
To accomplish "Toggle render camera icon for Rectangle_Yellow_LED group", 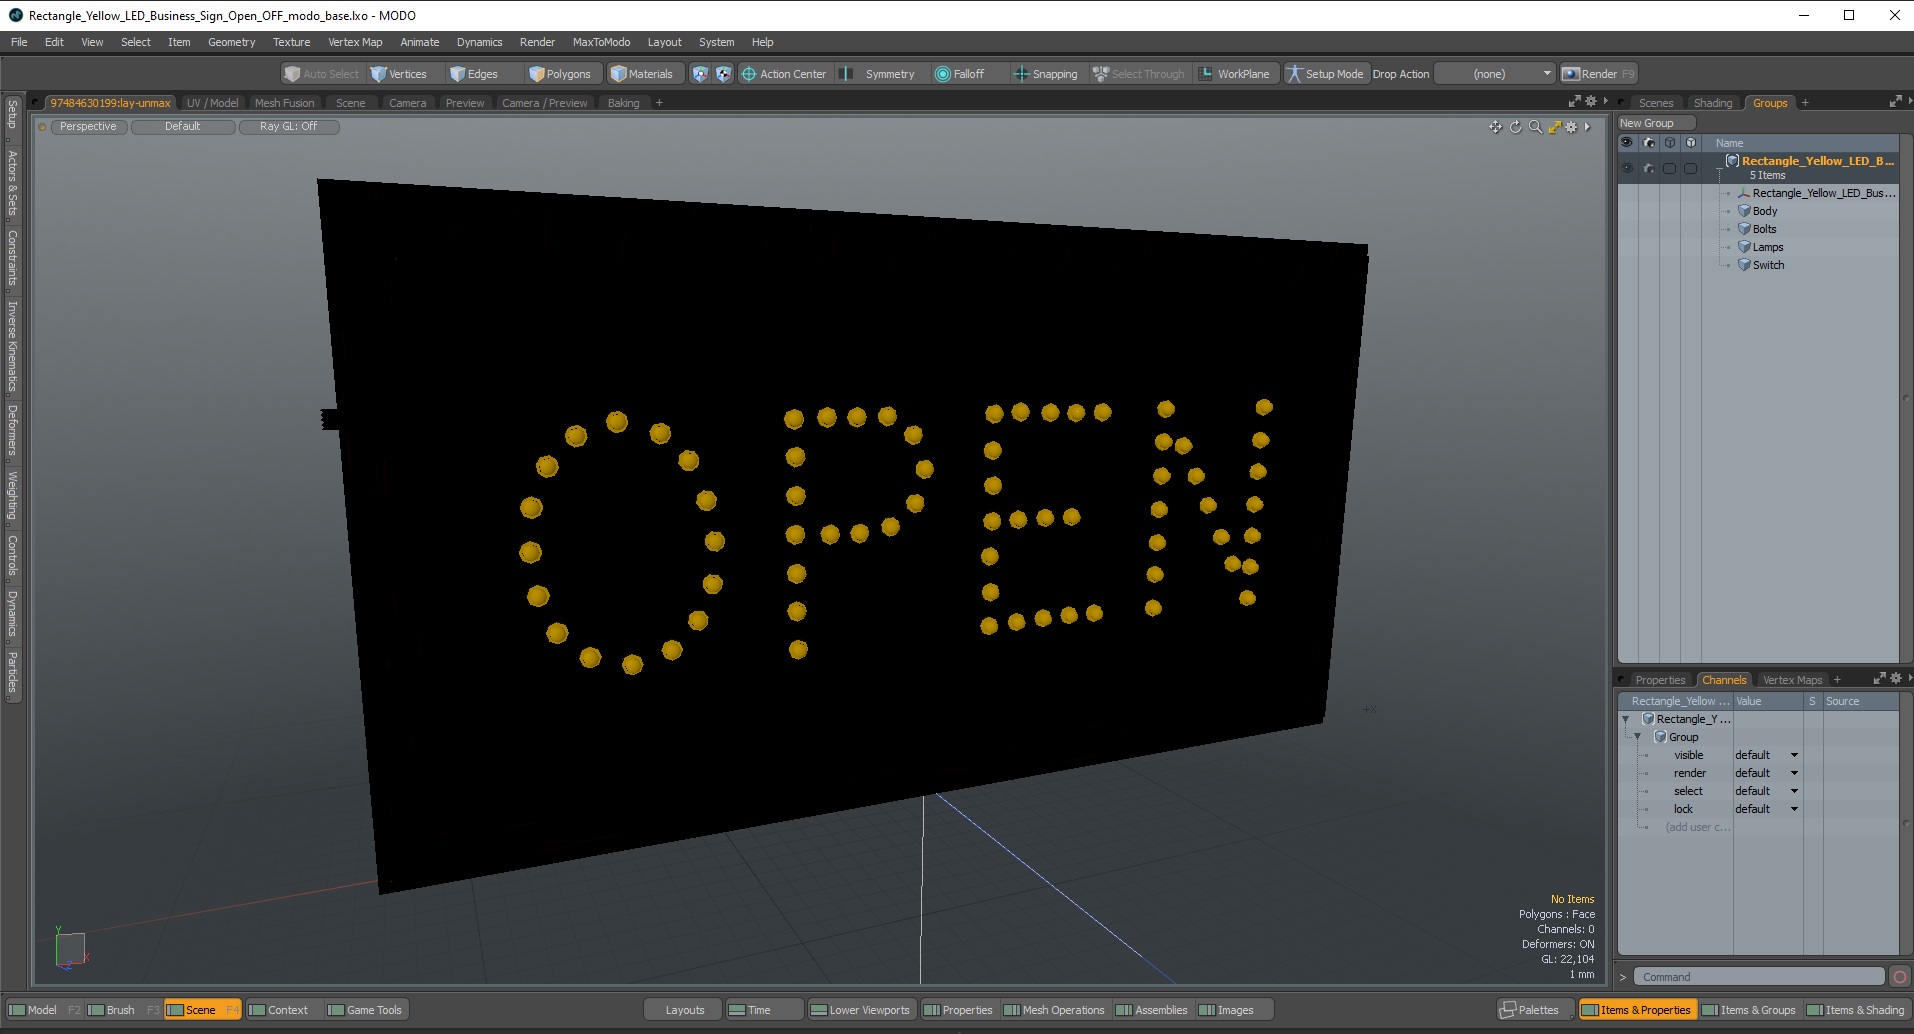I will point(1648,168).
